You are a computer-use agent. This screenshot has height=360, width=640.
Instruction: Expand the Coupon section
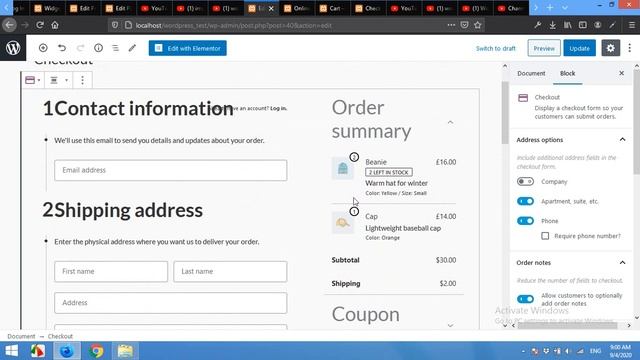pyautogui.click(x=450, y=325)
